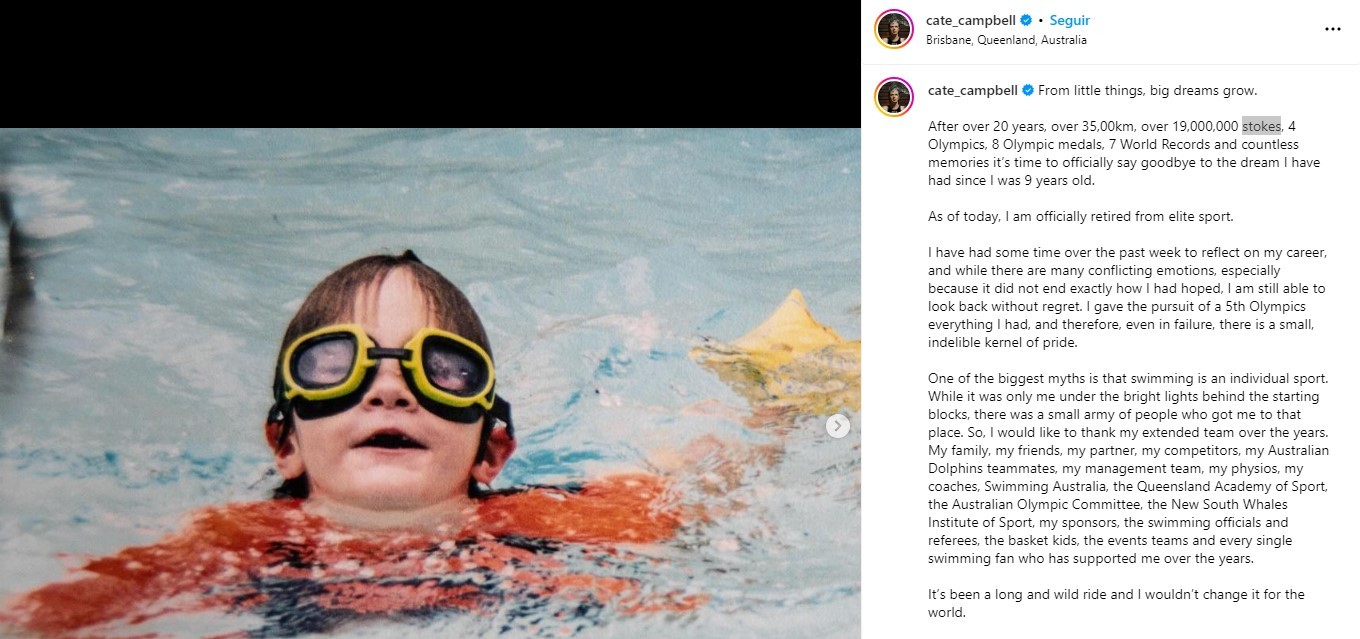
Task: Open the Brisbane, Queensland, Australia location link
Action: tap(1006, 40)
